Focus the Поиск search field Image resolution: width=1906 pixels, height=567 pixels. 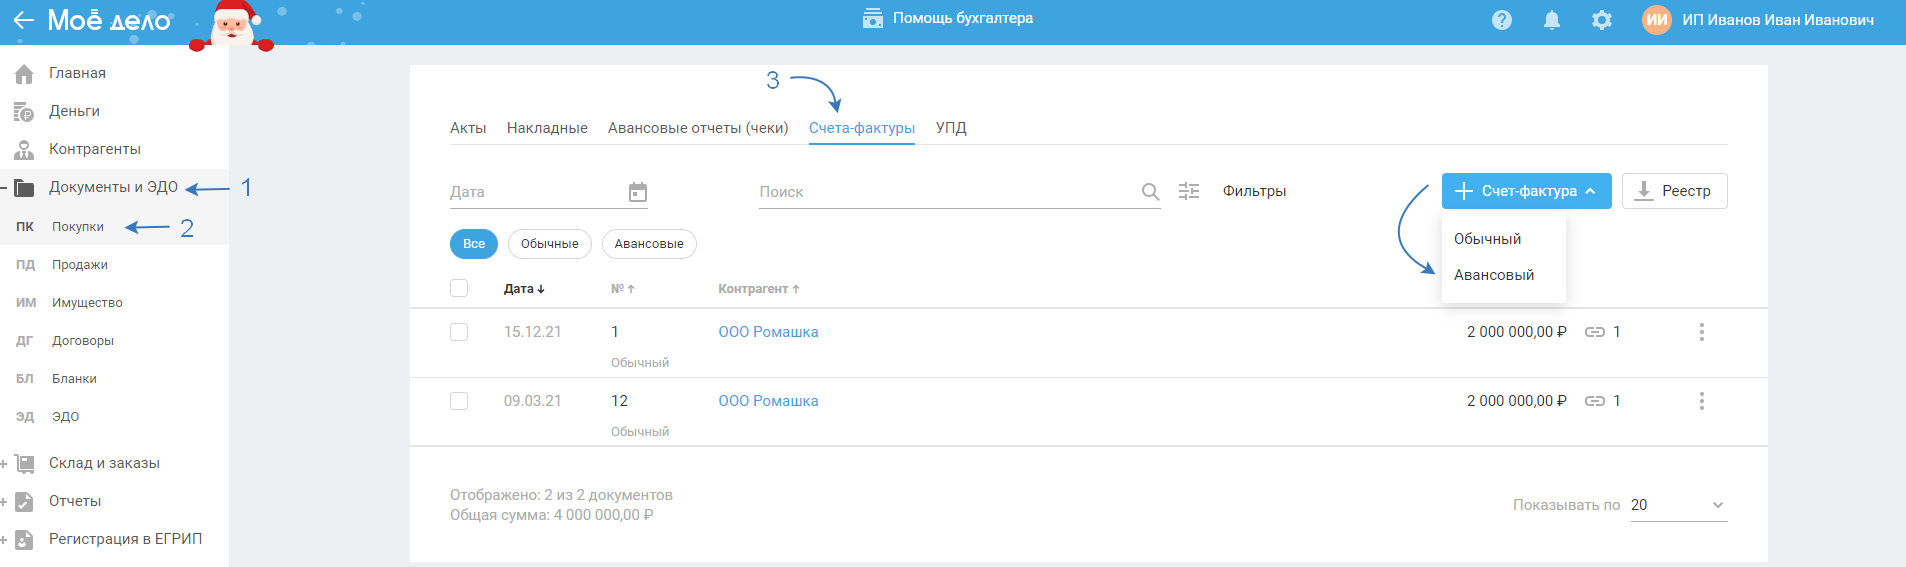point(945,192)
